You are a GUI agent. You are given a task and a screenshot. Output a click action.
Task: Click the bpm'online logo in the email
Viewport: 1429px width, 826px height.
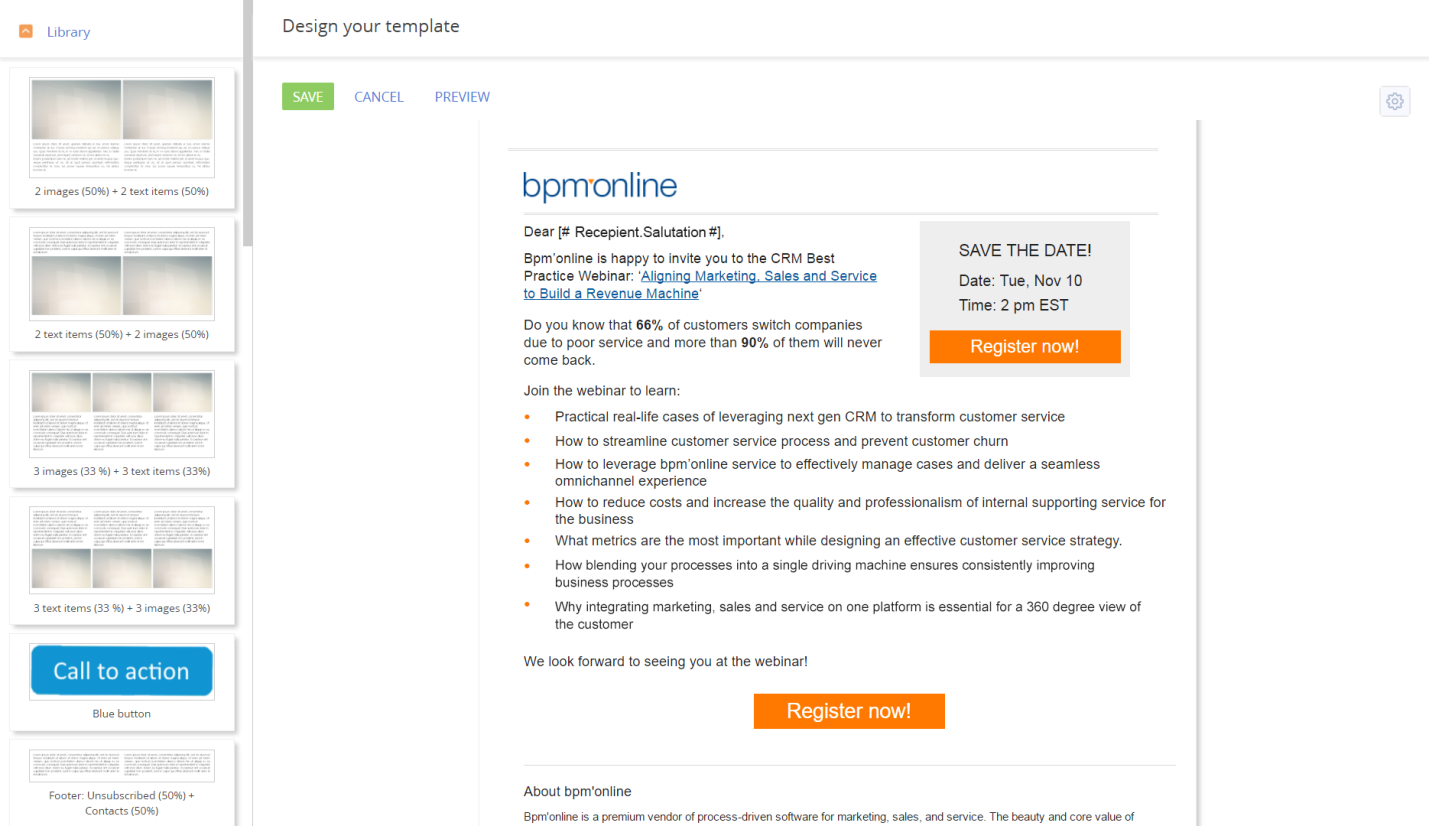click(x=600, y=186)
